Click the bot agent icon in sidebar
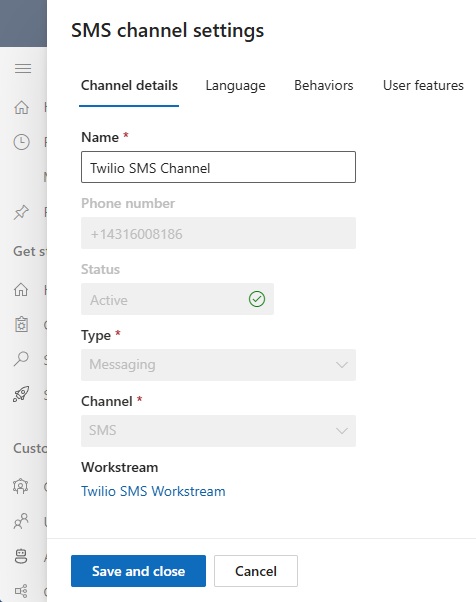 21,556
